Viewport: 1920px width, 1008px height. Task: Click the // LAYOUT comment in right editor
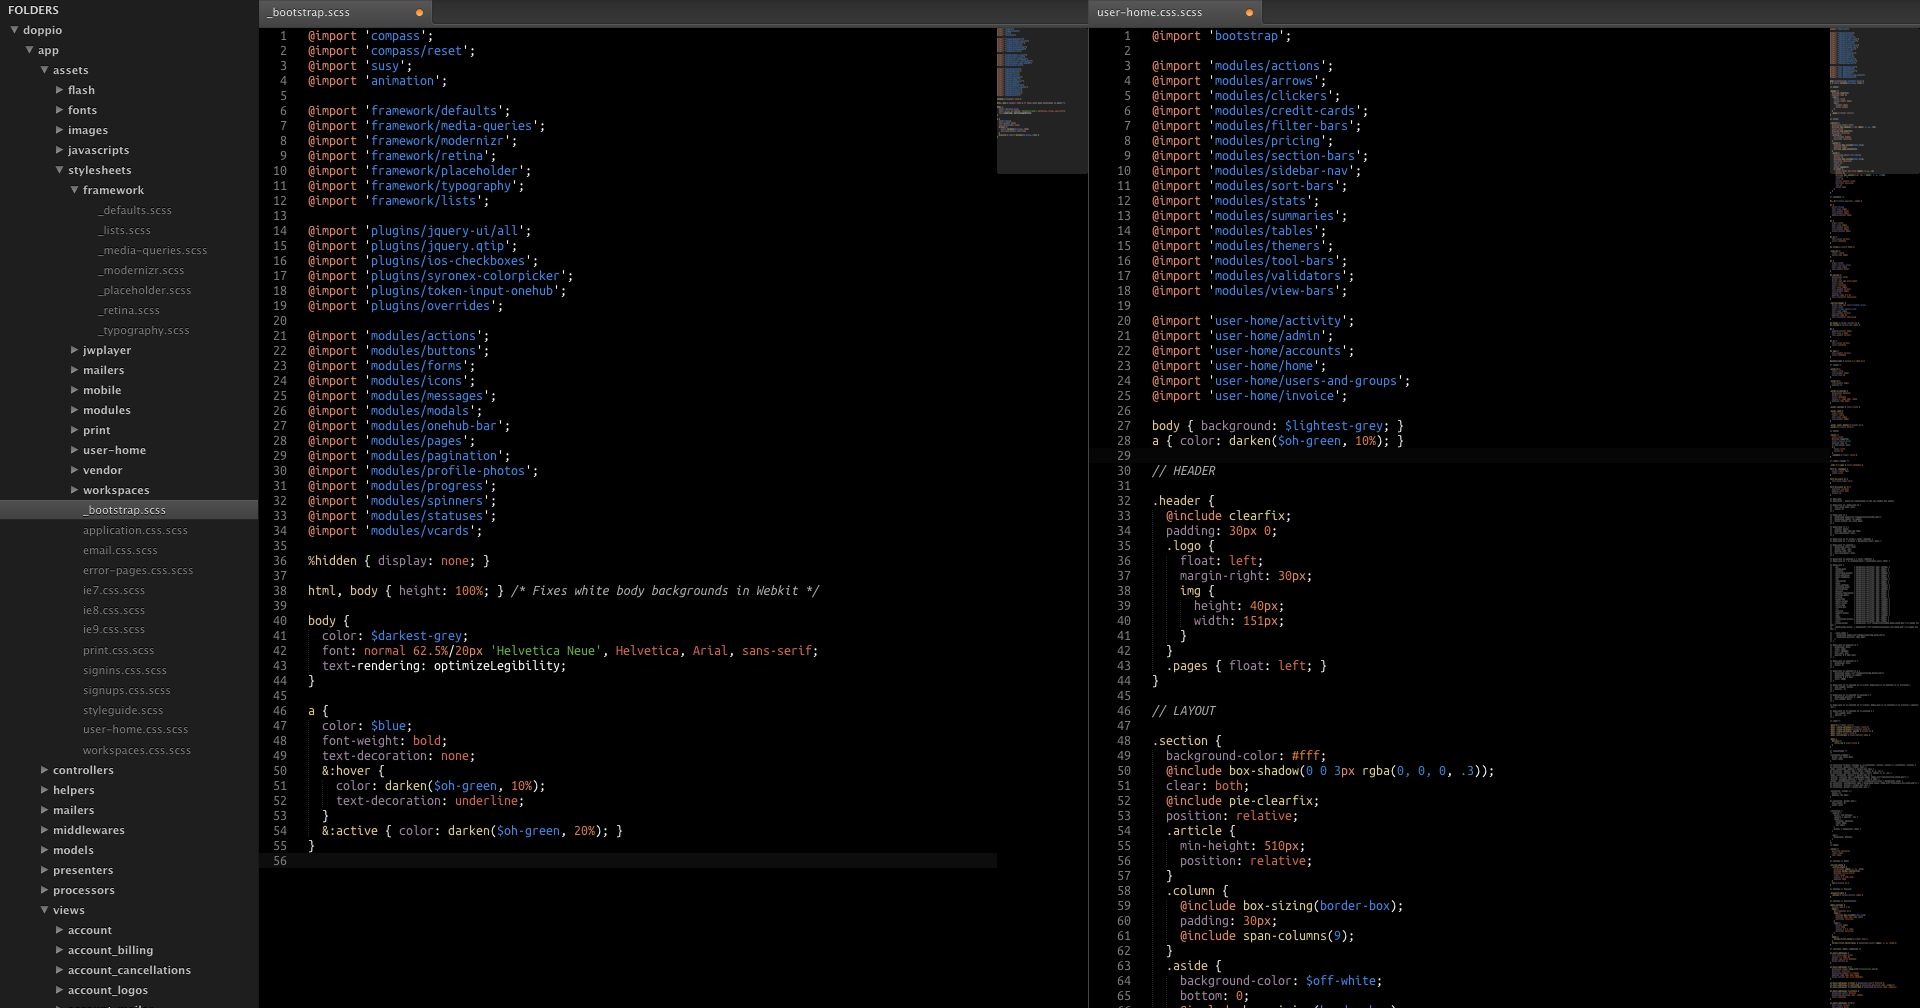click(1184, 711)
